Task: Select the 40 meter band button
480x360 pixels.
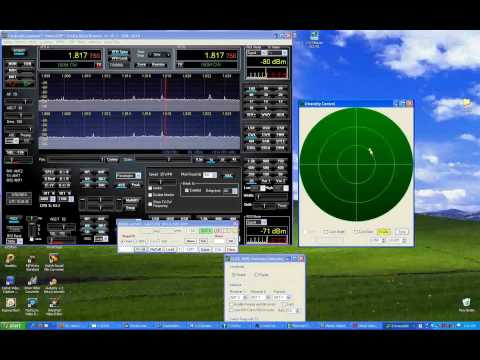Action: click(251, 95)
